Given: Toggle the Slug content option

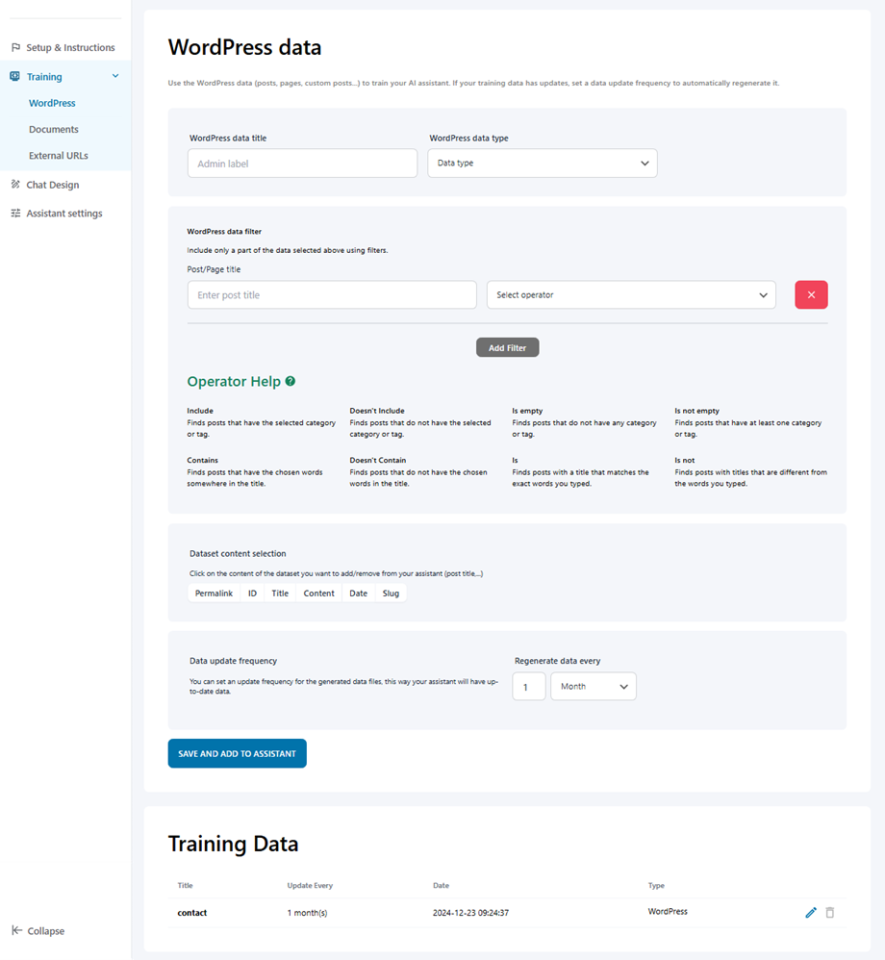Looking at the screenshot, I should tap(391, 593).
